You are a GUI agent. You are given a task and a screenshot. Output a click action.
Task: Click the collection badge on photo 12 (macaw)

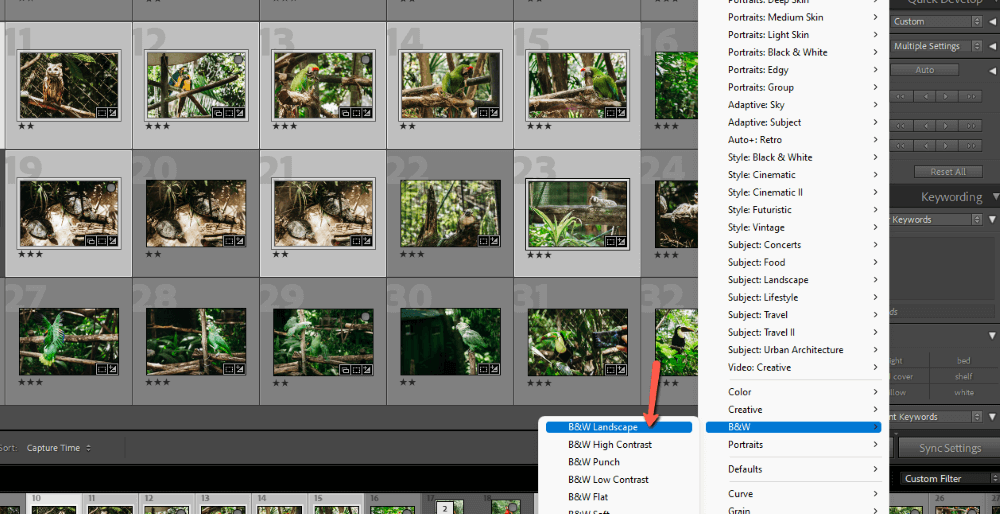(x=219, y=113)
